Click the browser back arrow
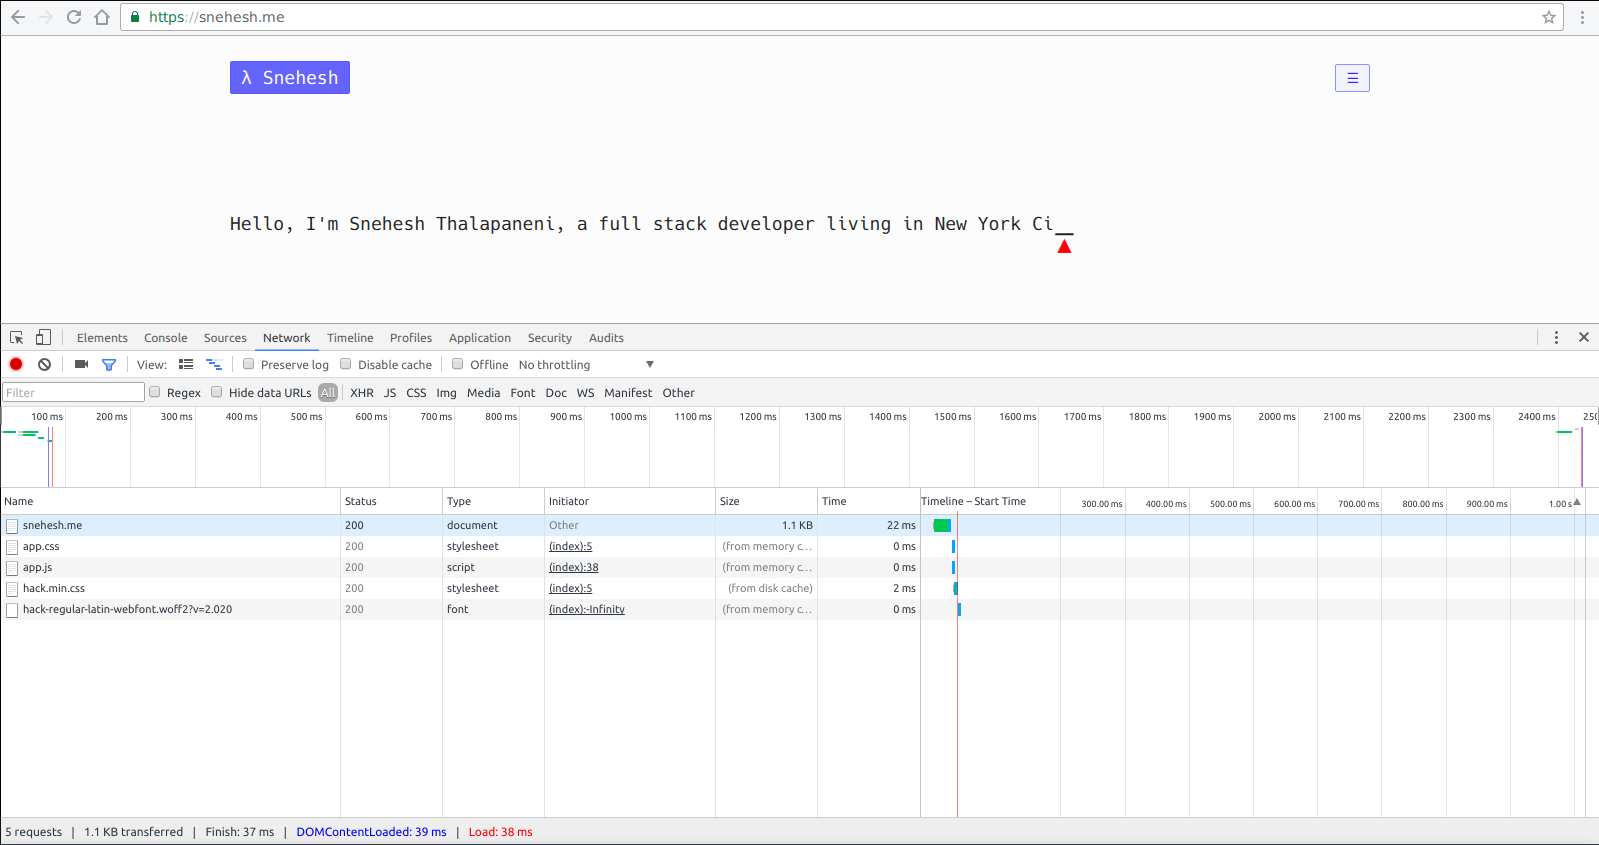Image resolution: width=1599 pixels, height=845 pixels. [18, 17]
